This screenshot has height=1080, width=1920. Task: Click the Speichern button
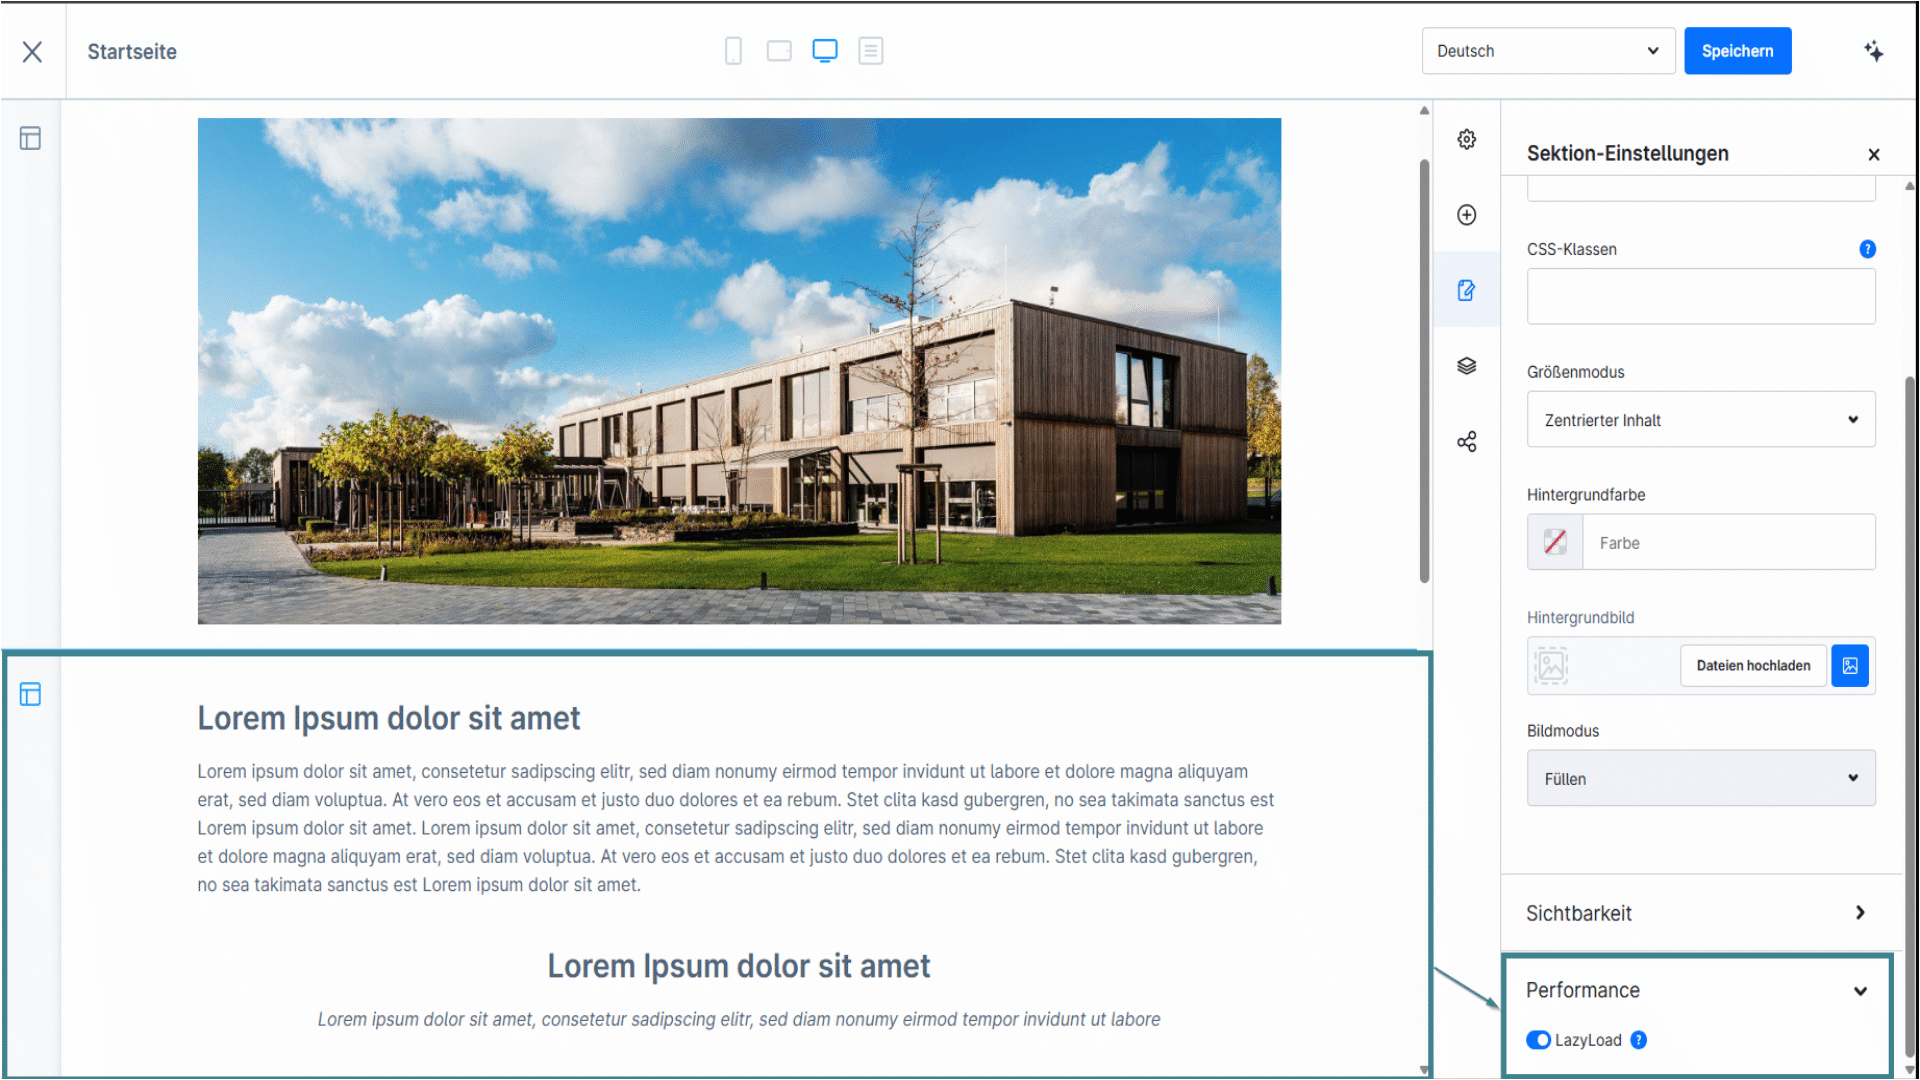[1737, 51]
